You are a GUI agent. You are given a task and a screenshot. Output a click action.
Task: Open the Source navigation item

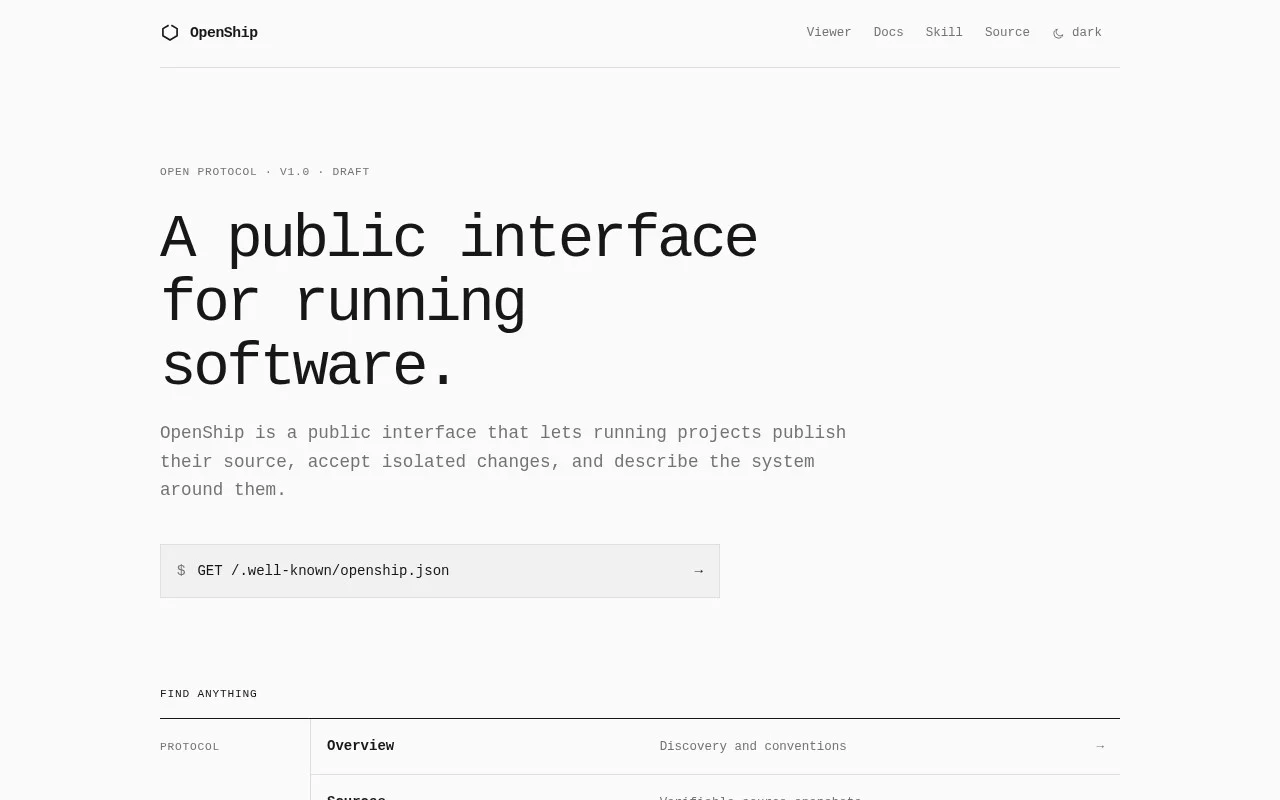tap(1007, 33)
